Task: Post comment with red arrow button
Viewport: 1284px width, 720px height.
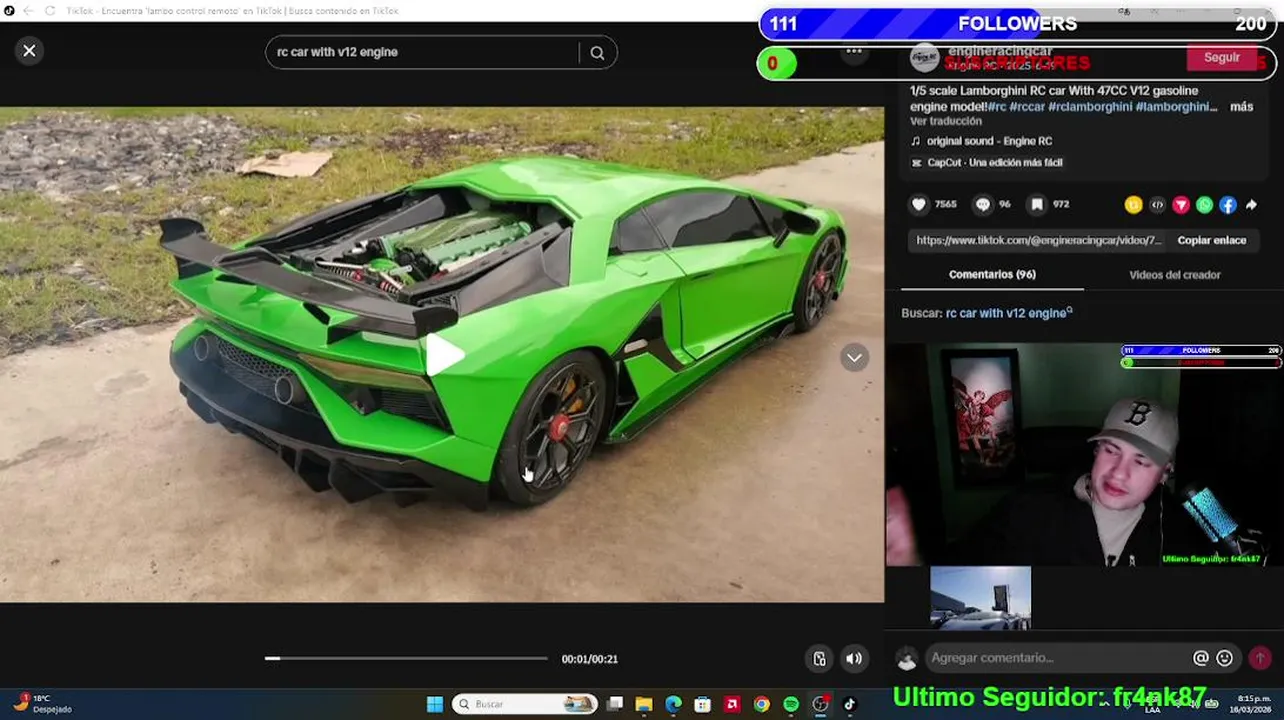Action: (1260, 658)
